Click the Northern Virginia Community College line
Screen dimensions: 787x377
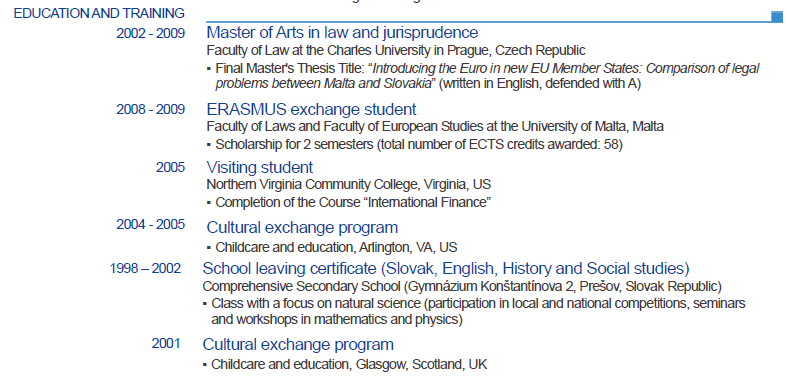(349, 184)
